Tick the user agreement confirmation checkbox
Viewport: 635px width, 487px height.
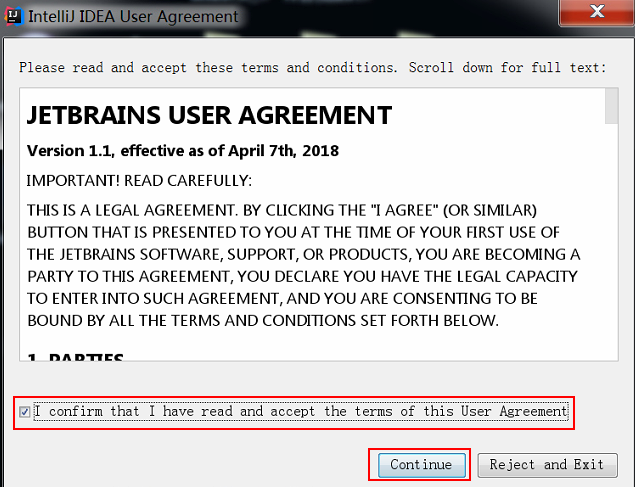(24, 412)
